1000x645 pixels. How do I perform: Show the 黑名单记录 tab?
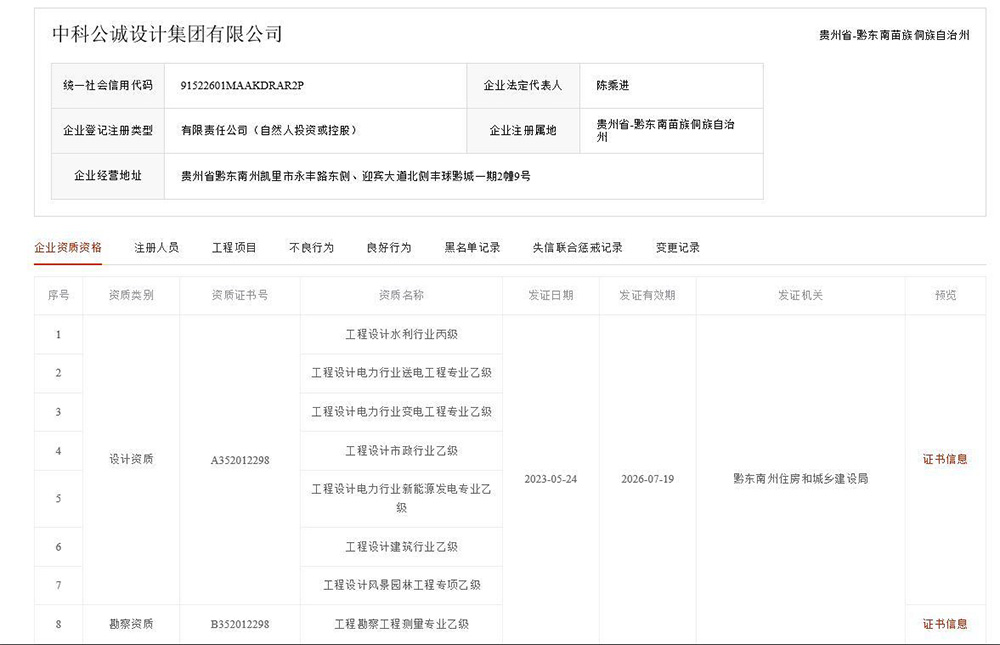pyautogui.click(x=472, y=247)
